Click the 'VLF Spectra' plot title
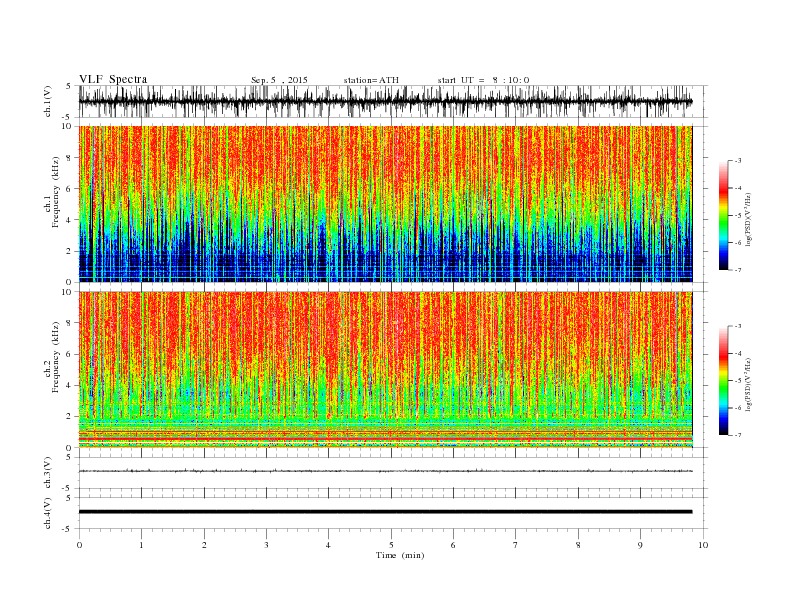 click(x=113, y=79)
